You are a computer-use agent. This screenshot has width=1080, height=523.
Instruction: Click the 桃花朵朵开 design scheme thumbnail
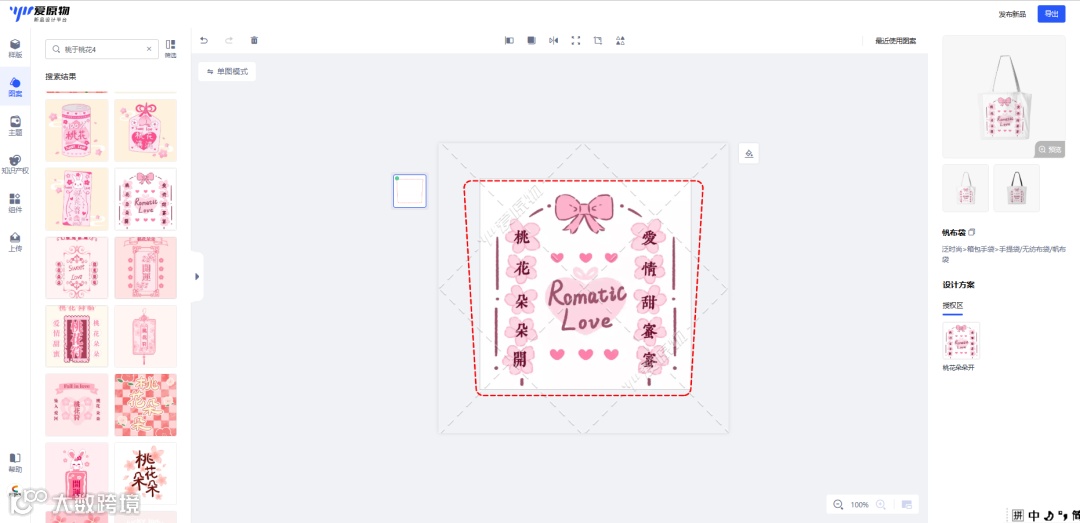[x=961, y=341]
